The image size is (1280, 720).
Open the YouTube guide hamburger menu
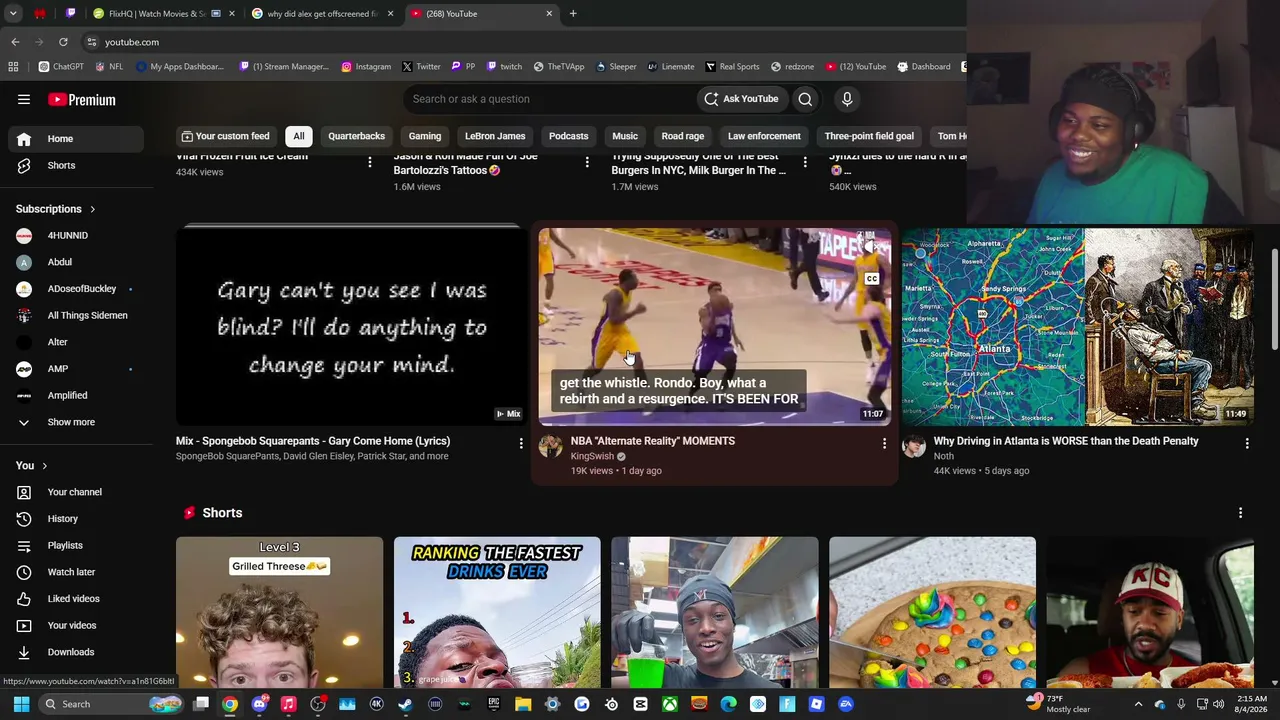pos(24,99)
